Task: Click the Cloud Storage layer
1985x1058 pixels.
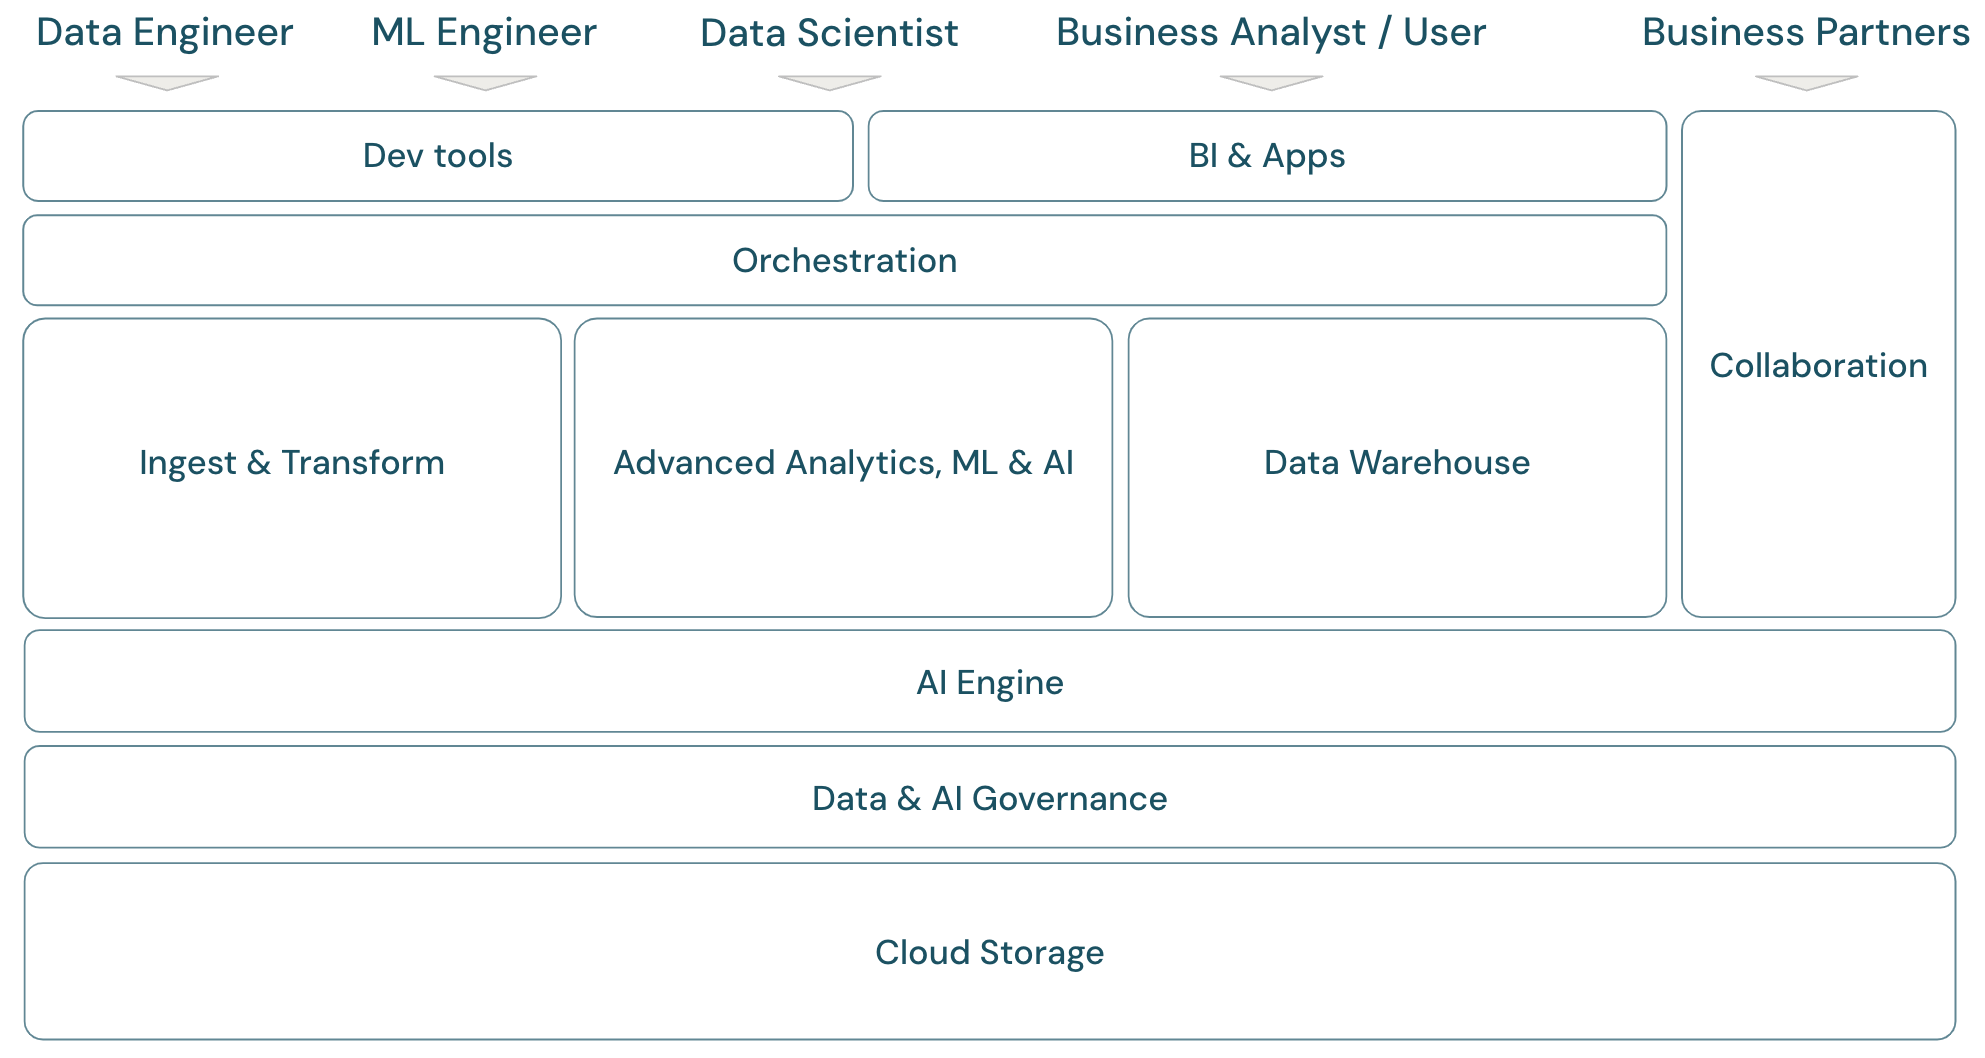Action: point(989,952)
